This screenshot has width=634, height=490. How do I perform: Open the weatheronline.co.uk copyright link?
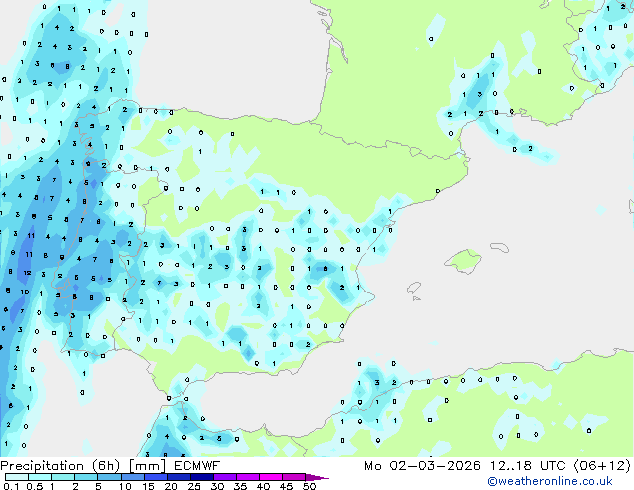[550, 481]
